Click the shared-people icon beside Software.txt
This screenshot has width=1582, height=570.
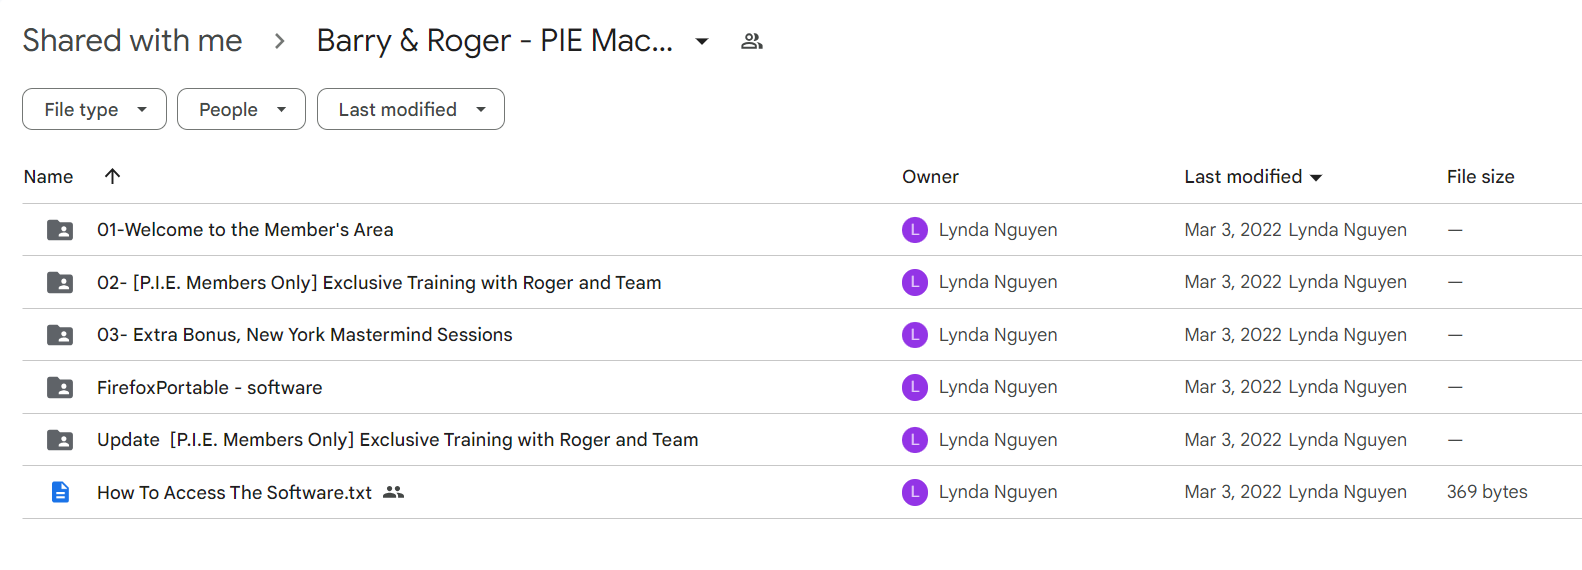[x=394, y=492]
